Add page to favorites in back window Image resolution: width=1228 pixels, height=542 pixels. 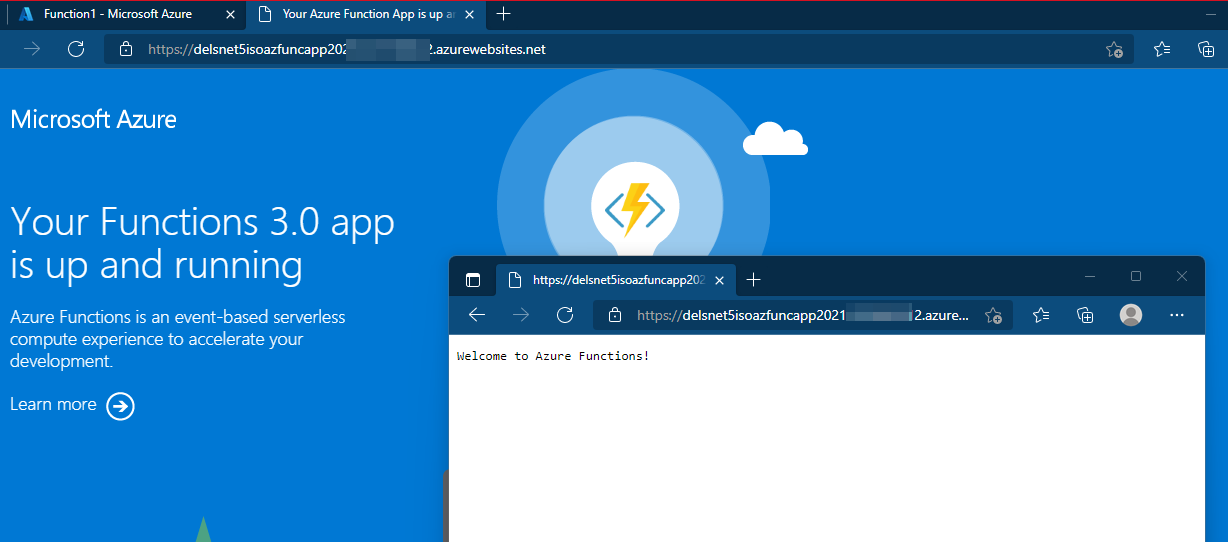point(1114,49)
